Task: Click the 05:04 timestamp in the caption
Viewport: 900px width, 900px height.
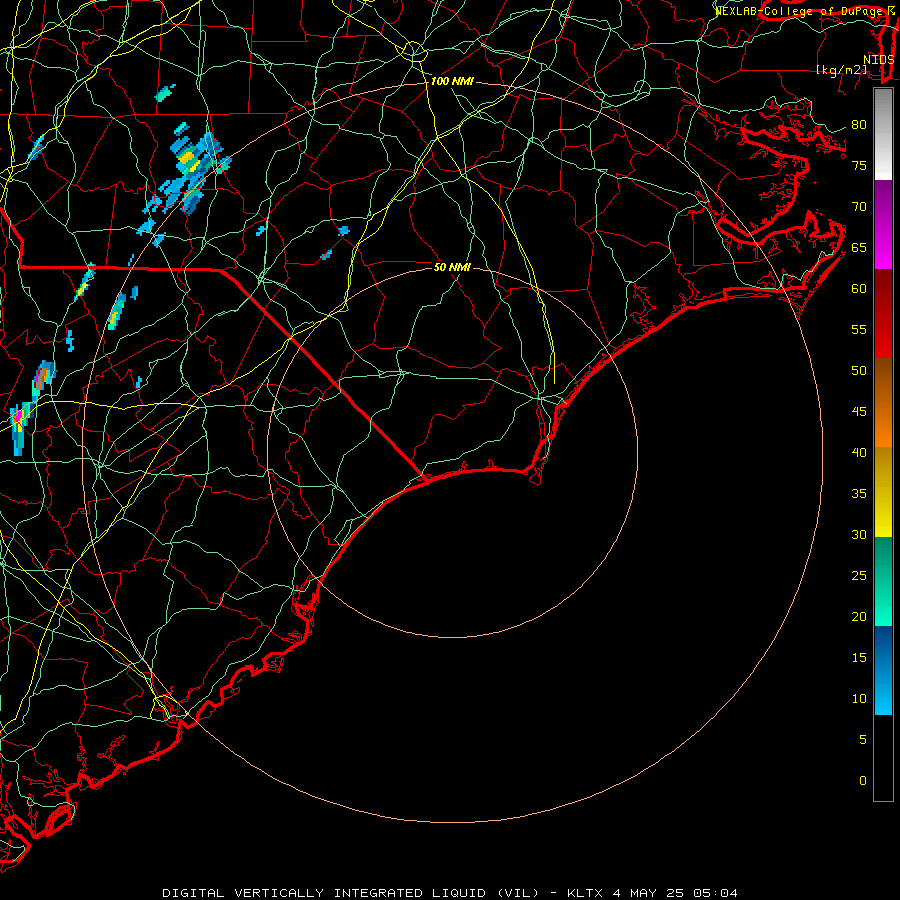Action: point(715,893)
